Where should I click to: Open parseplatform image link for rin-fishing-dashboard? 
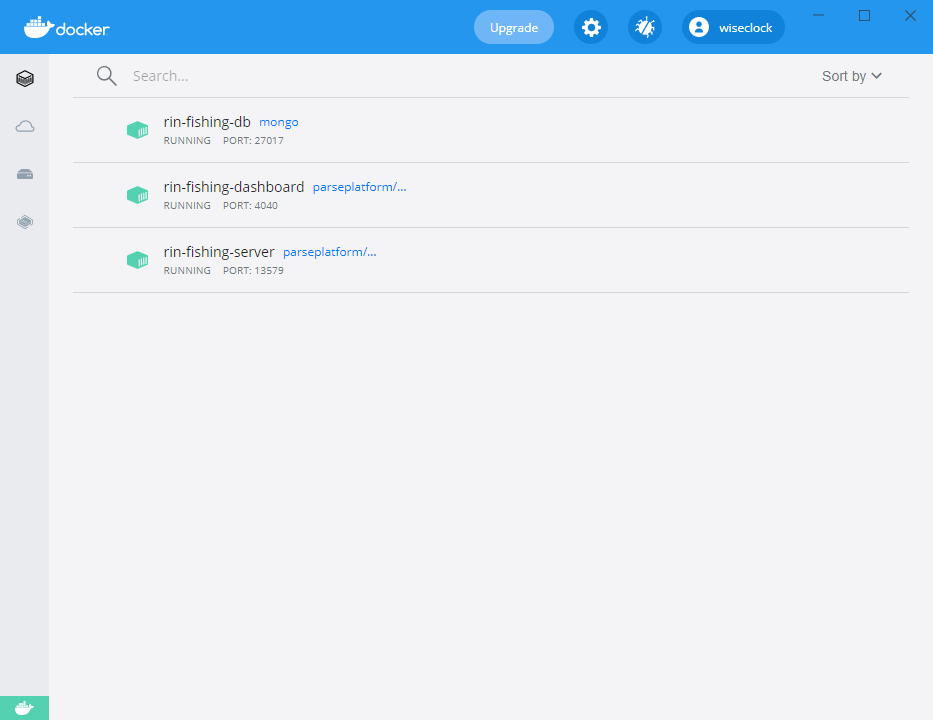(x=359, y=187)
